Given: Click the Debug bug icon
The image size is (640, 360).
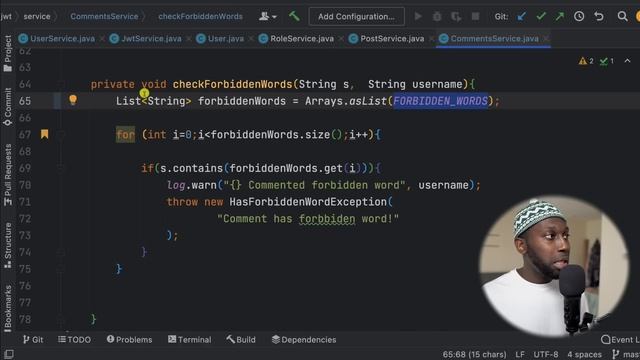Looking at the screenshot, I should (437, 16).
